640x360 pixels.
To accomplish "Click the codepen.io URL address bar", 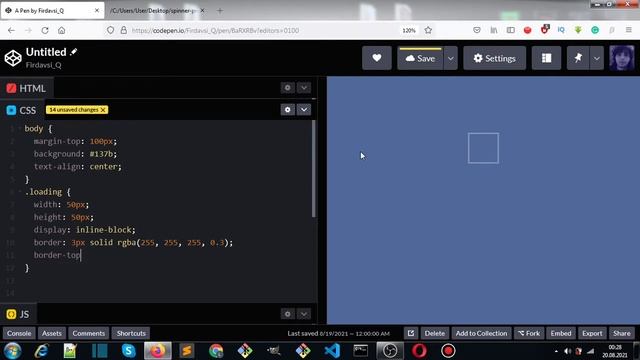I will [x=216, y=30].
